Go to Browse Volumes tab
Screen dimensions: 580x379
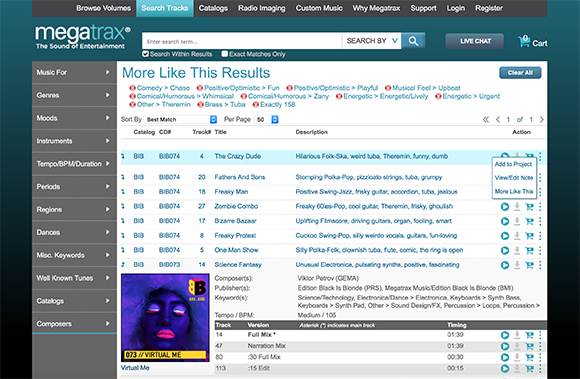point(104,8)
